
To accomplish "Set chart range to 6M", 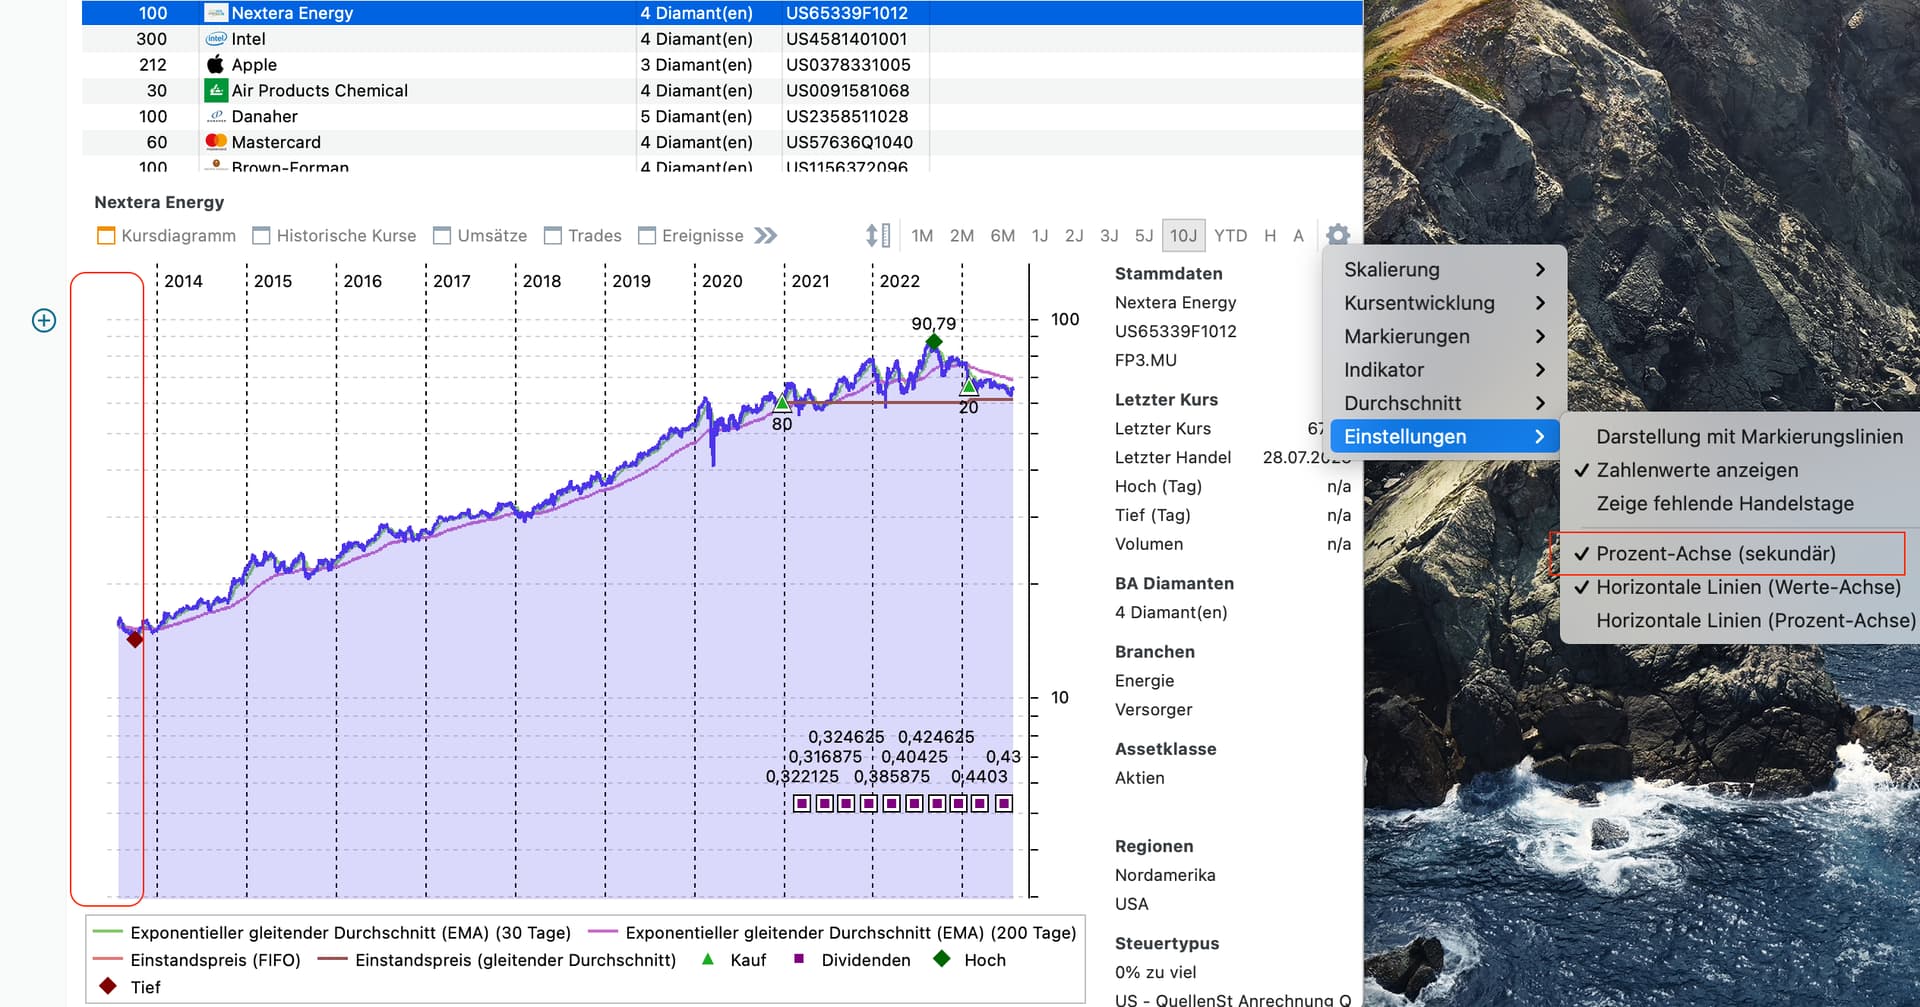I will [1003, 235].
